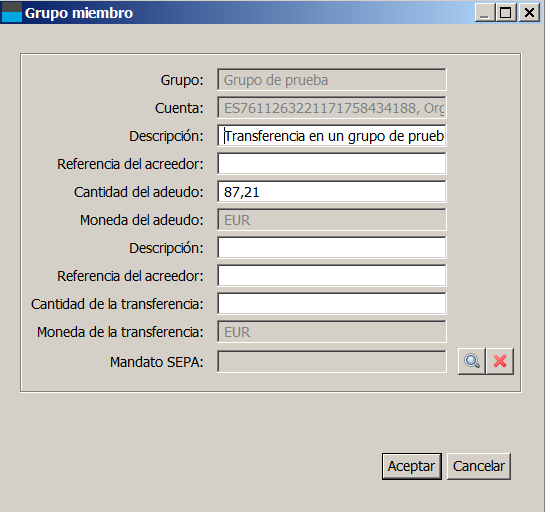Minimize the Grupo miembro dialog
The width and height of the screenshot is (545, 512).
[x=485, y=13]
